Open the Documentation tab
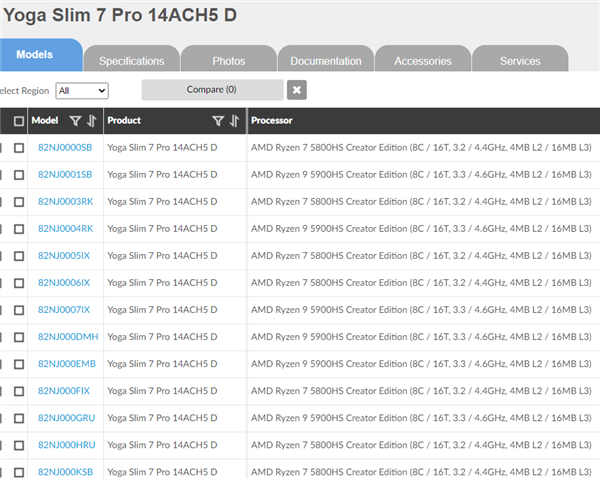 326,59
